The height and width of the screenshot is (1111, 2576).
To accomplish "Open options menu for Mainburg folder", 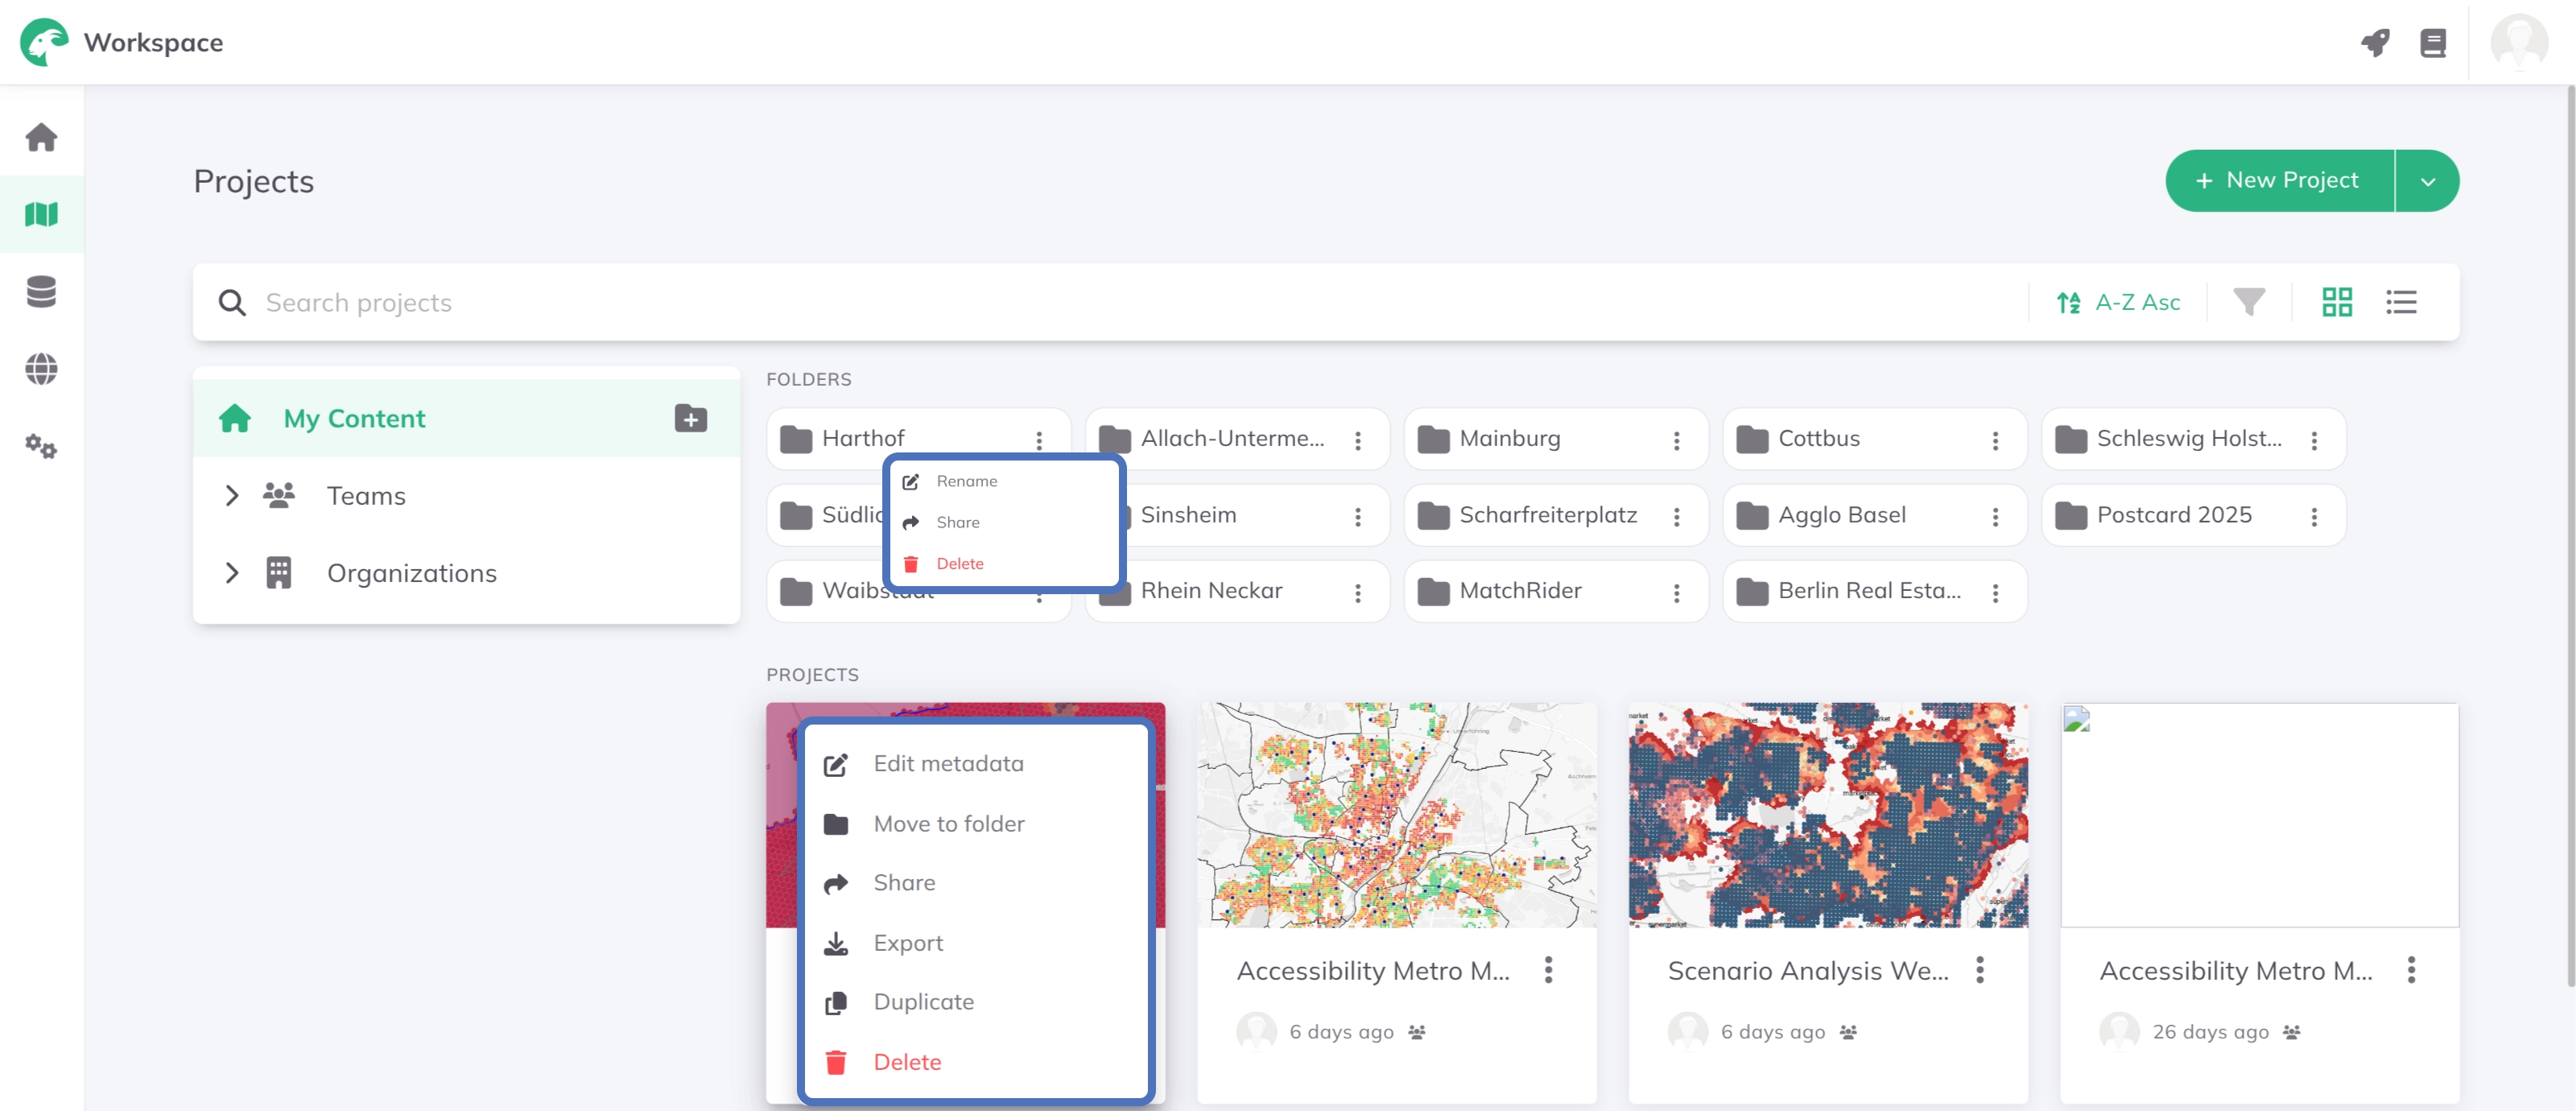I will tap(1677, 440).
